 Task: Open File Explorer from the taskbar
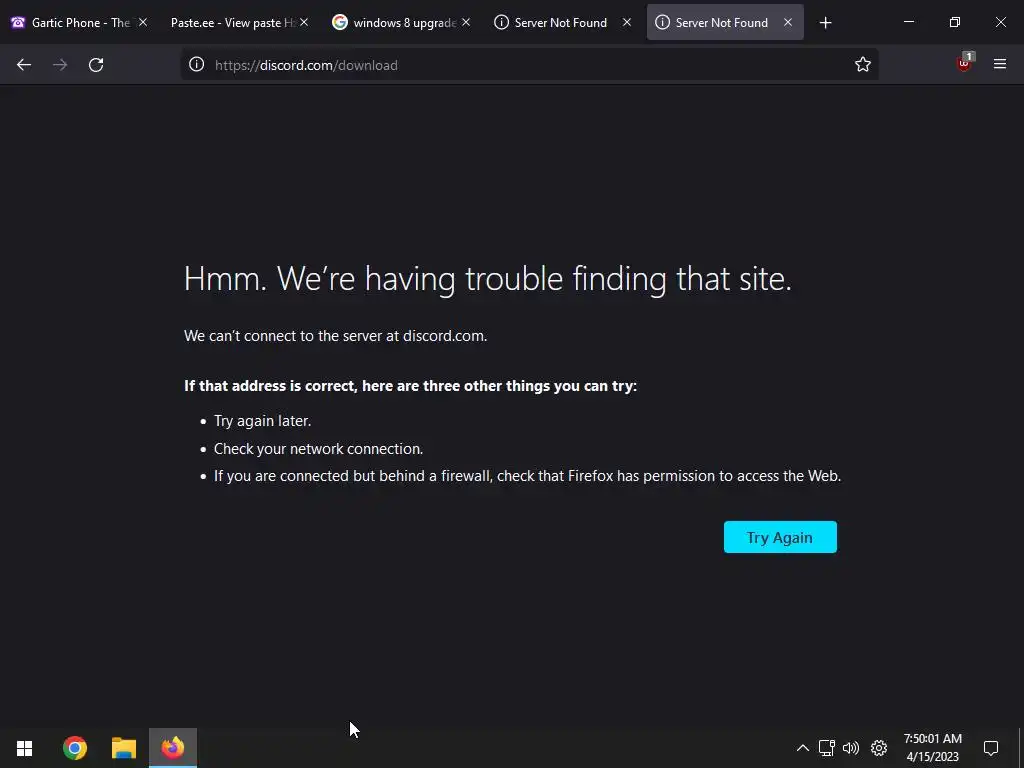[x=123, y=748]
